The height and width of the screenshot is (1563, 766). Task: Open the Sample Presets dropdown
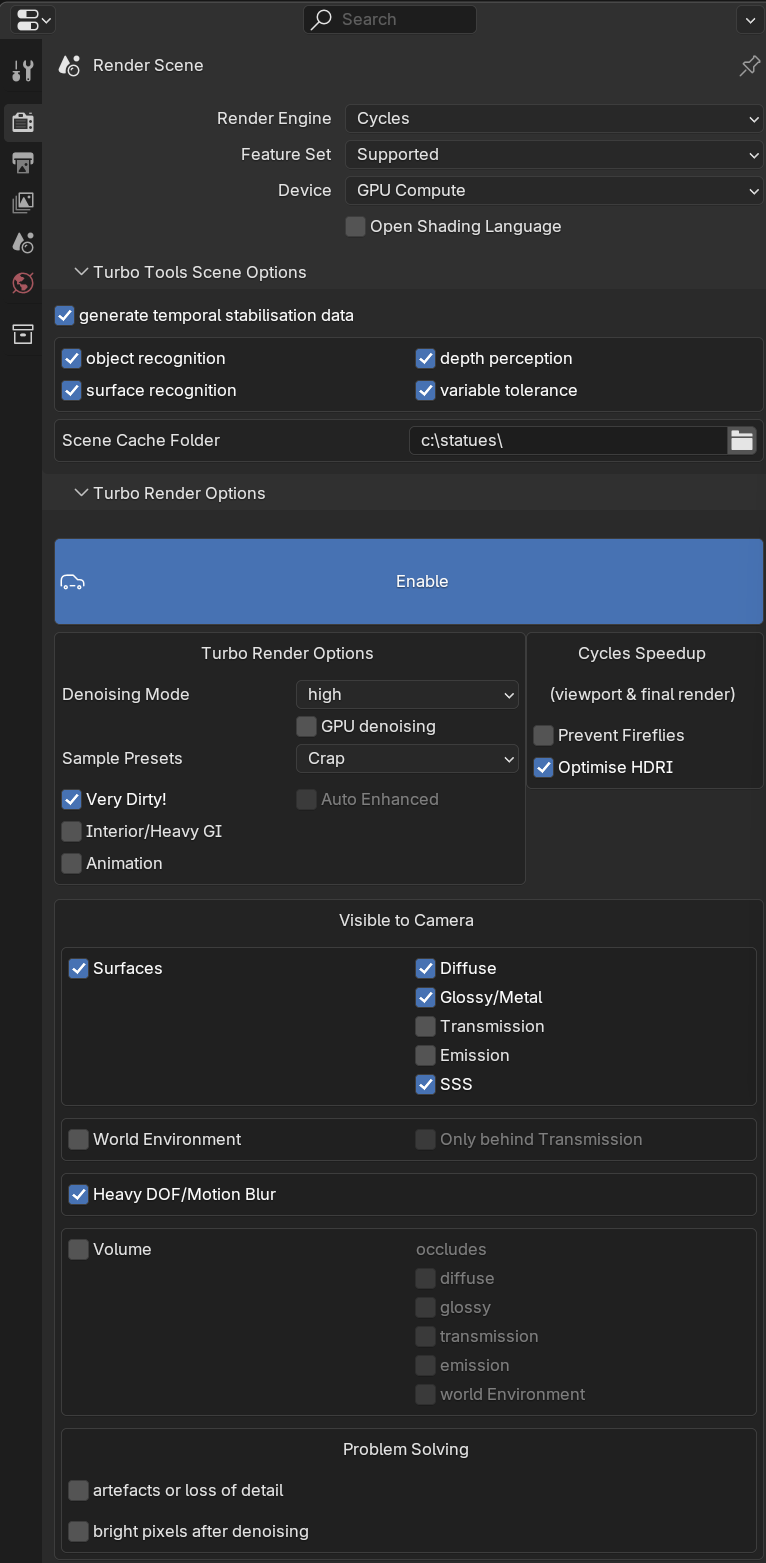[407, 758]
